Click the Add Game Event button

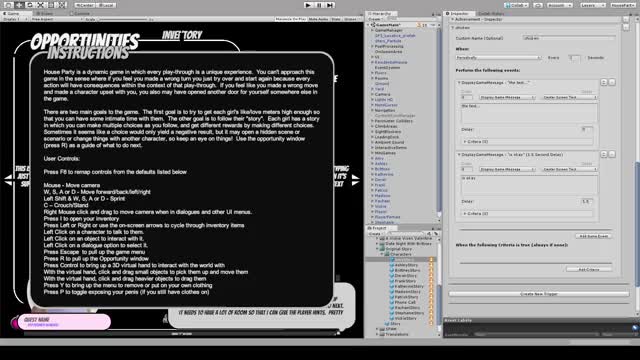point(593,236)
